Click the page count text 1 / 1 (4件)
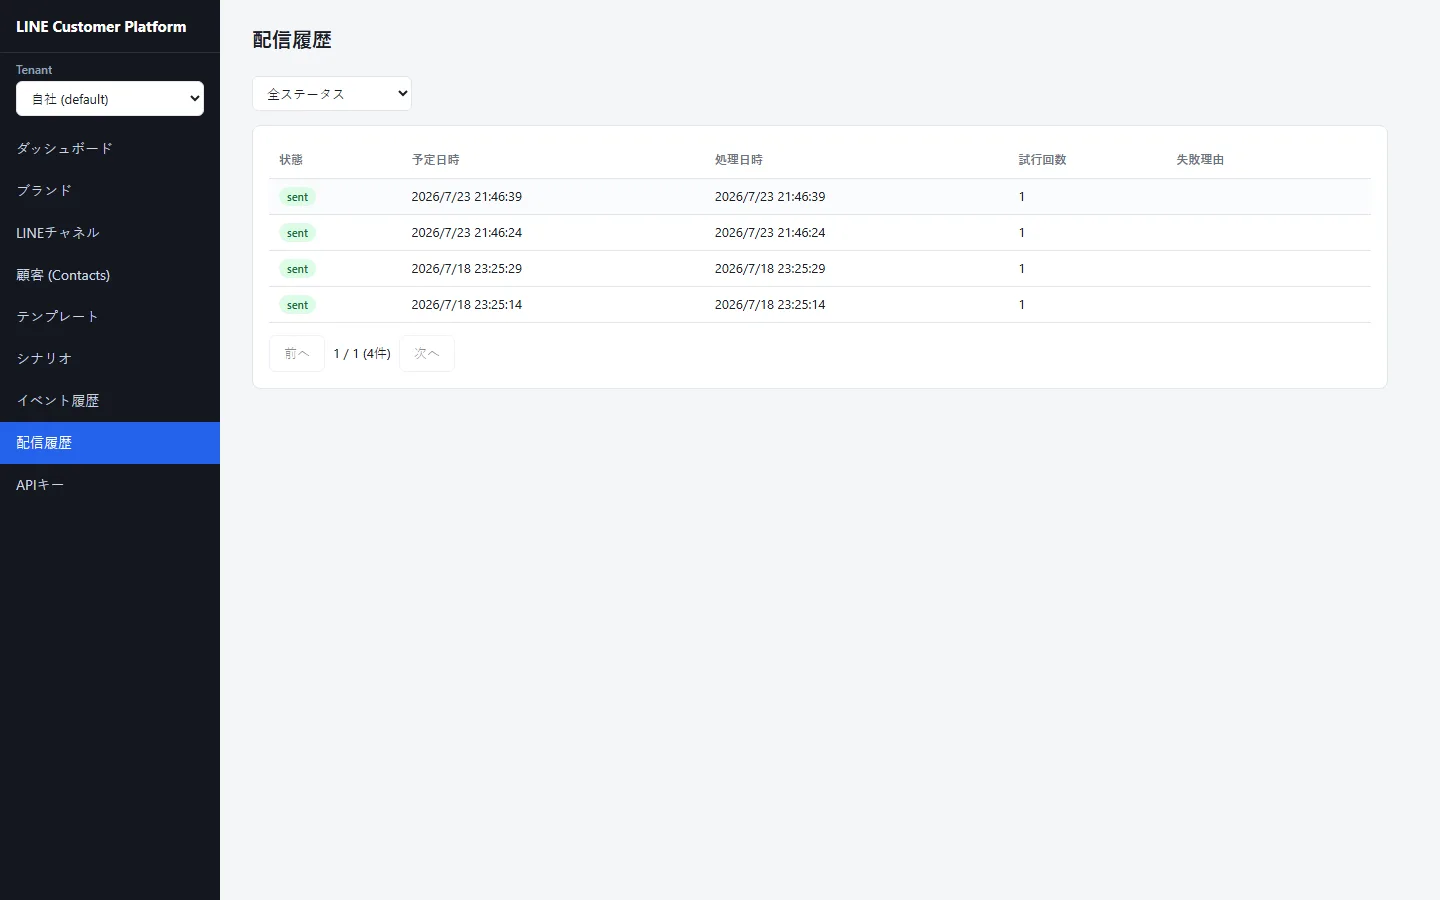1440x900 pixels. pyautogui.click(x=362, y=354)
